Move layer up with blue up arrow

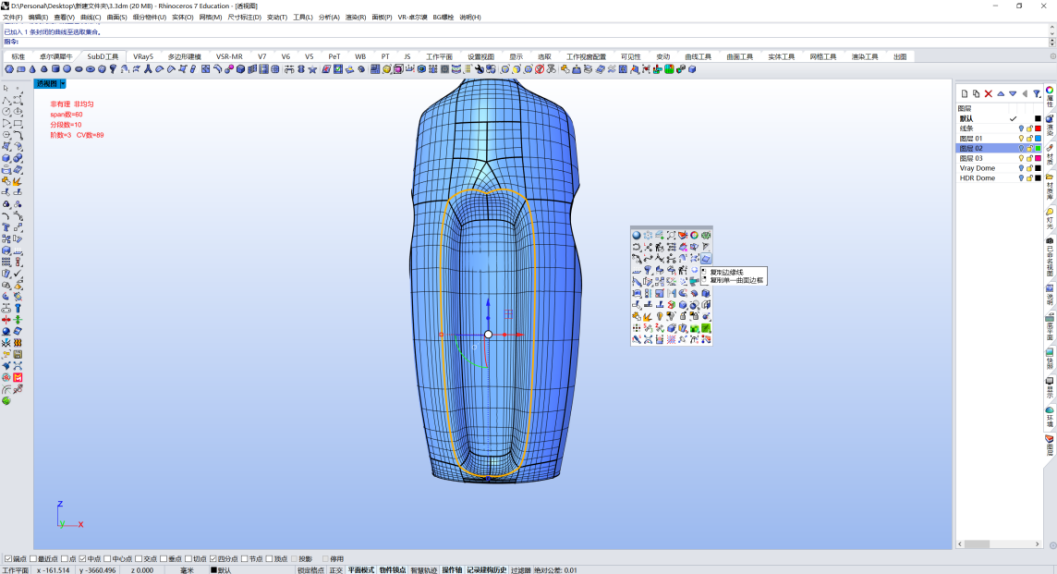(x=1000, y=94)
